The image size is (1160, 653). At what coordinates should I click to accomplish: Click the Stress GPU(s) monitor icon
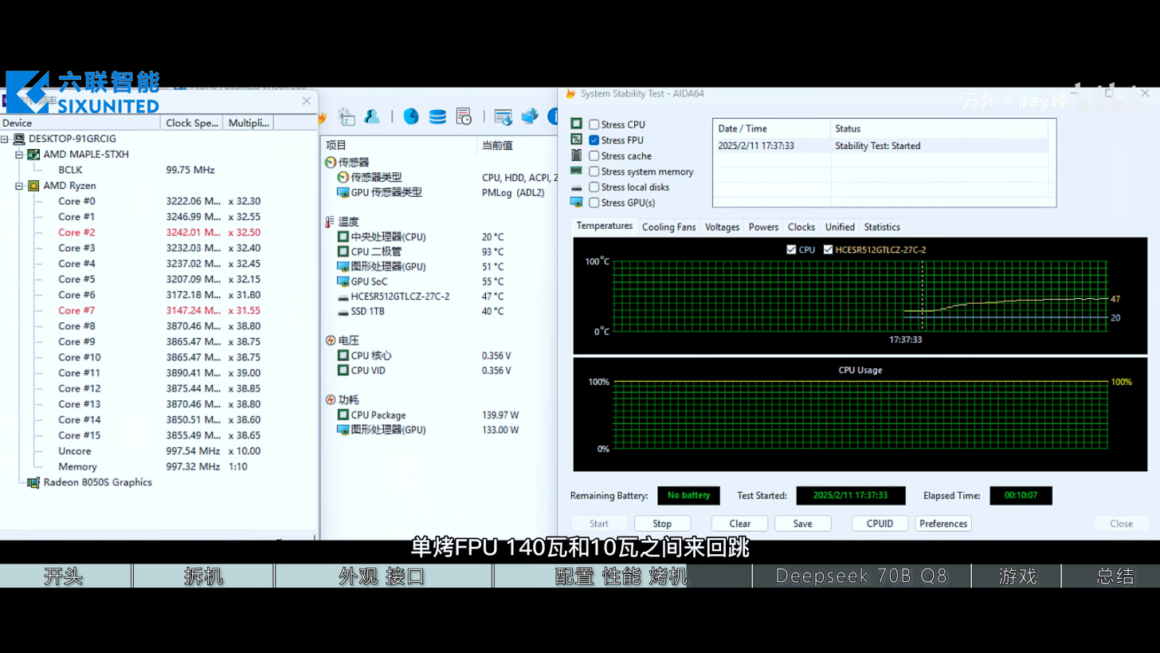(x=576, y=202)
